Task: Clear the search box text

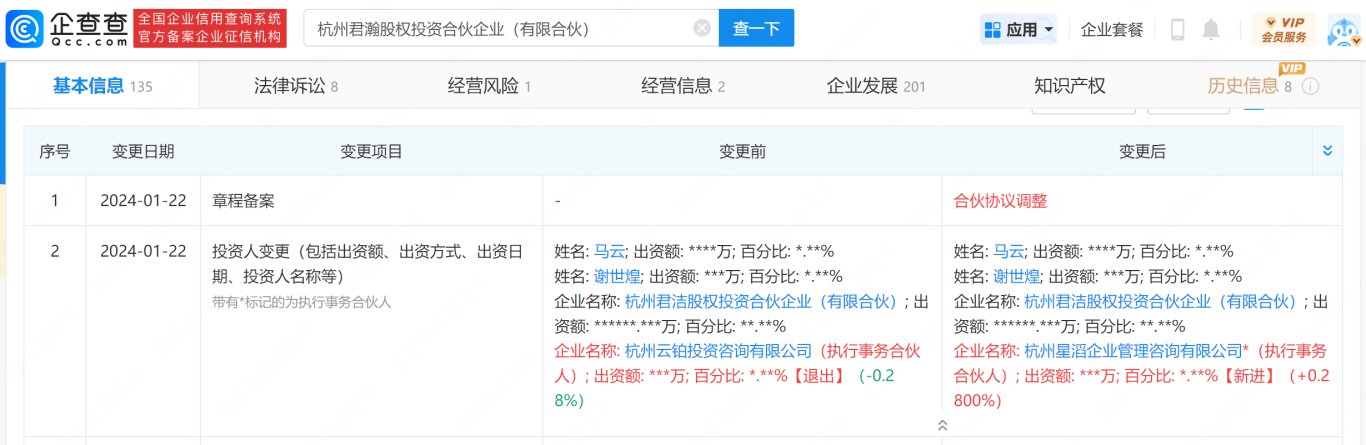Action: [x=702, y=28]
